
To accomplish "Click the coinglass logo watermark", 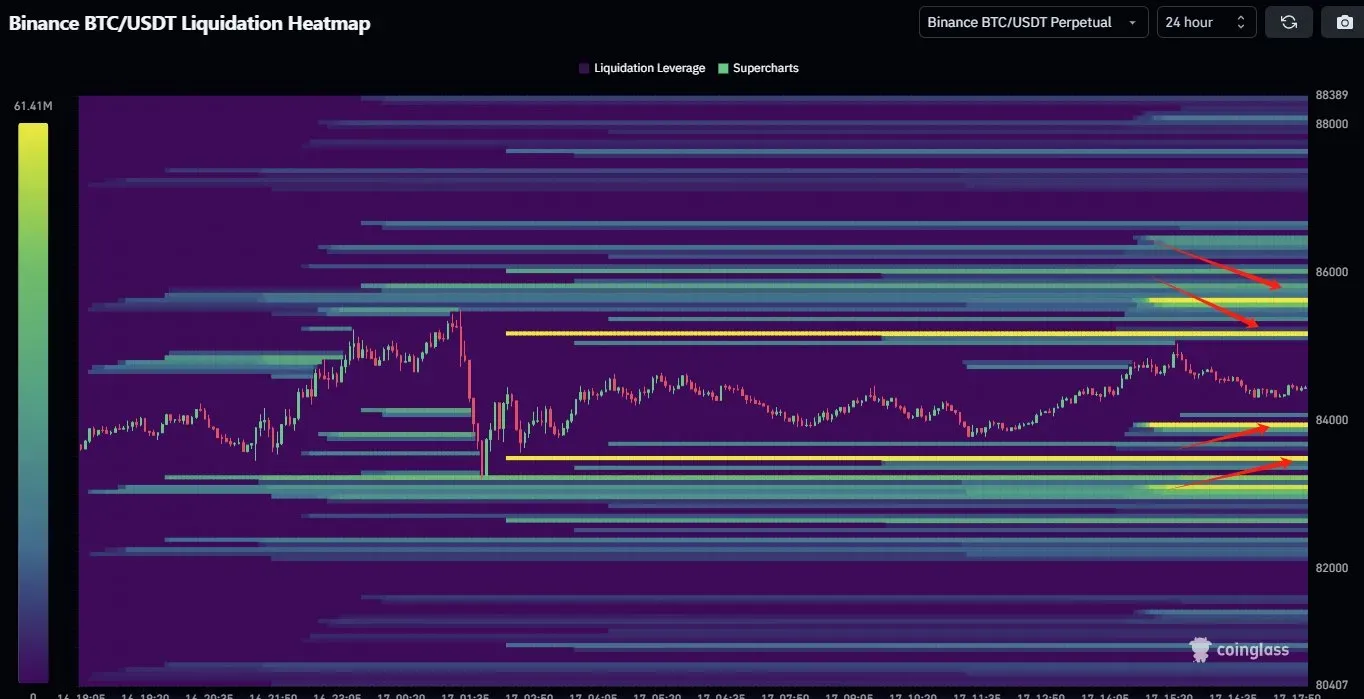I will [1239, 650].
